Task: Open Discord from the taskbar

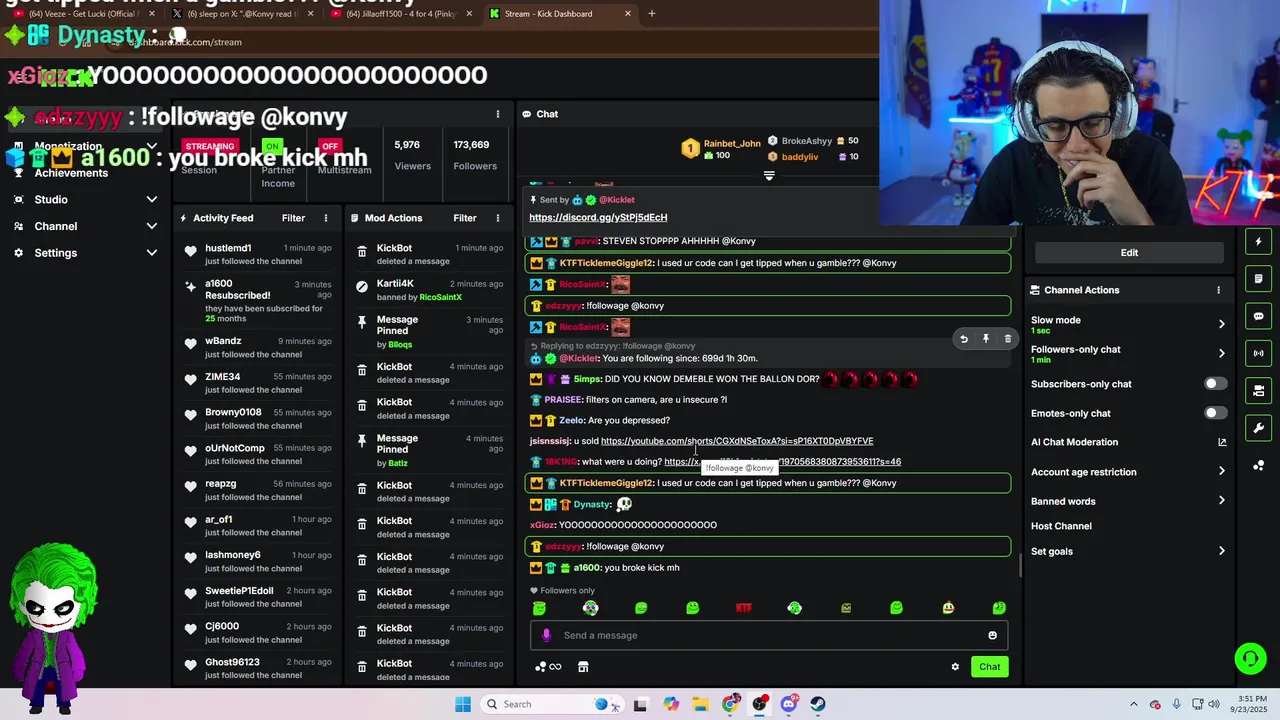Action: pyautogui.click(x=789, y=704)
